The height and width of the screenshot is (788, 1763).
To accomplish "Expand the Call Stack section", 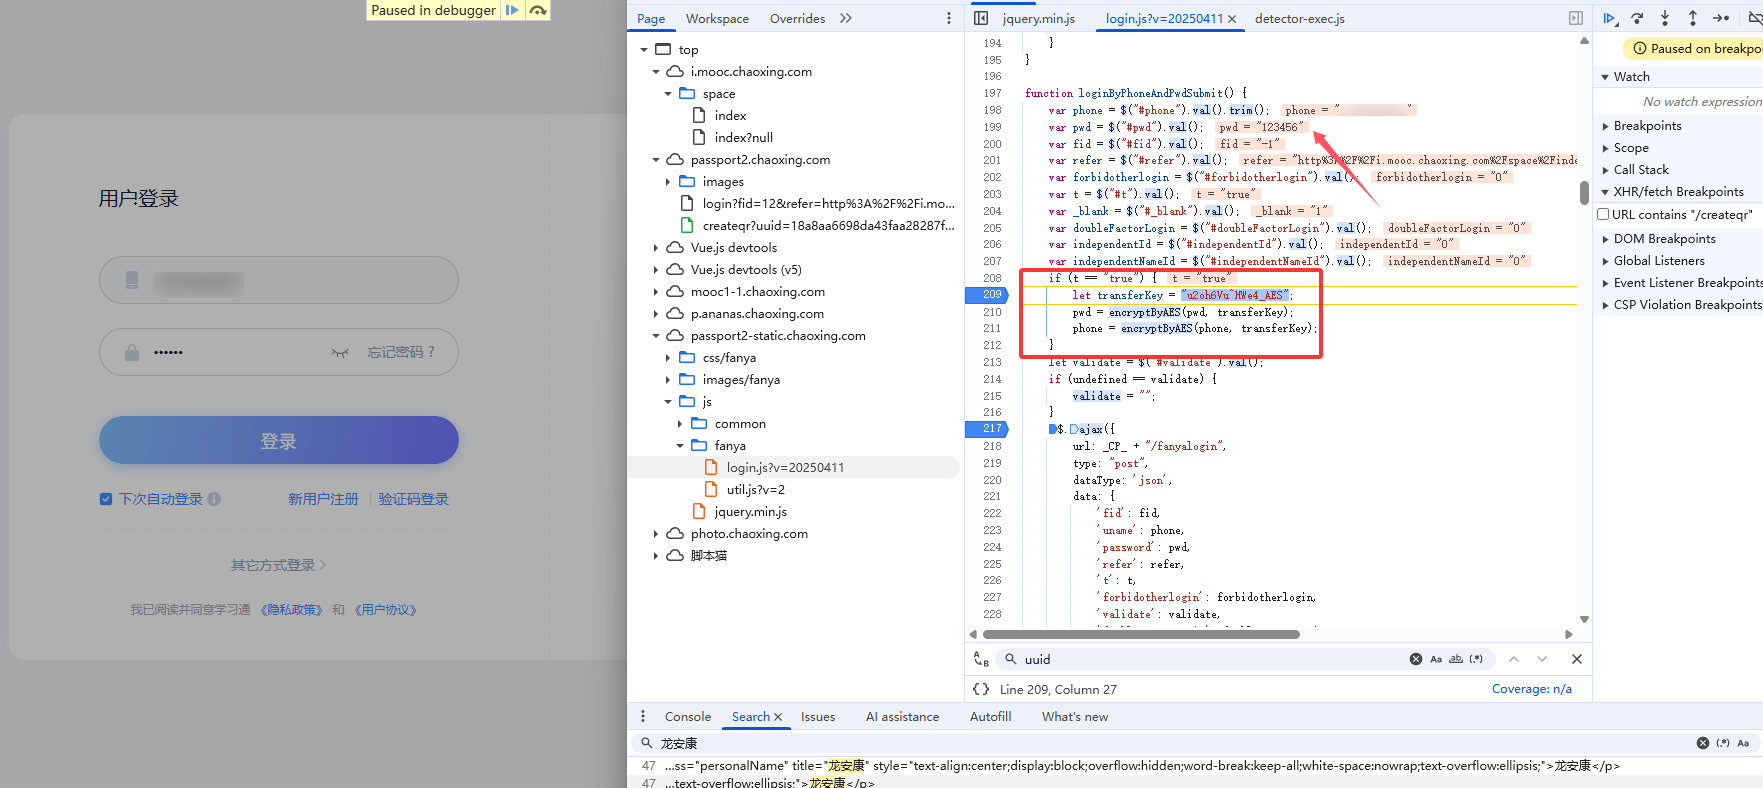I will tap(1640, 170).
